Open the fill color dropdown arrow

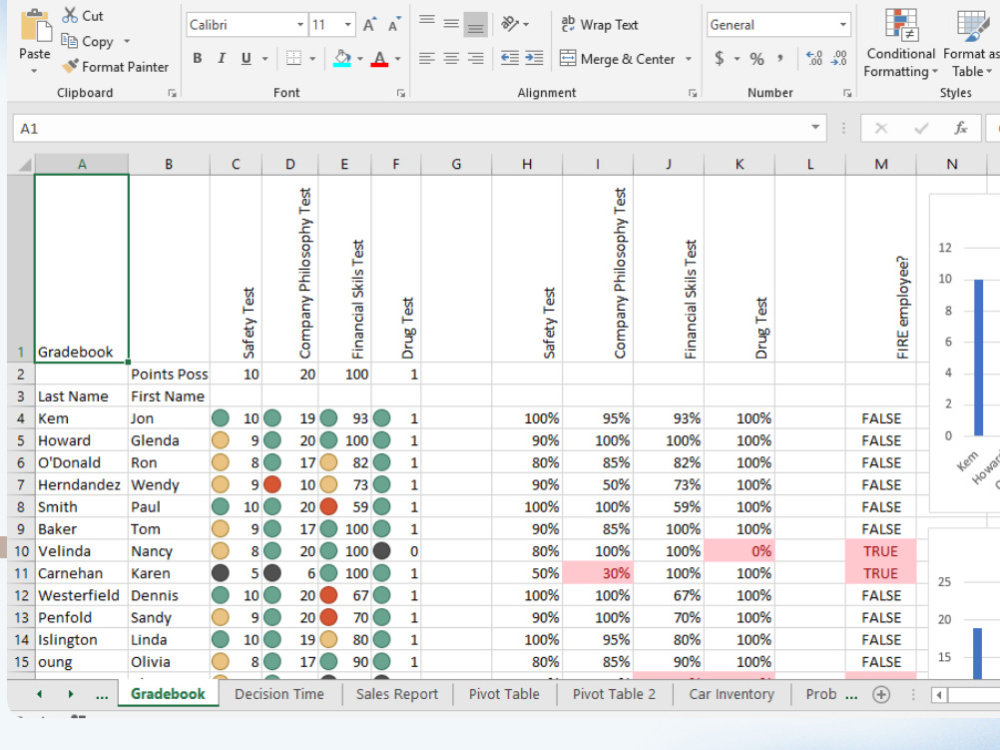(x=360, y=59)
